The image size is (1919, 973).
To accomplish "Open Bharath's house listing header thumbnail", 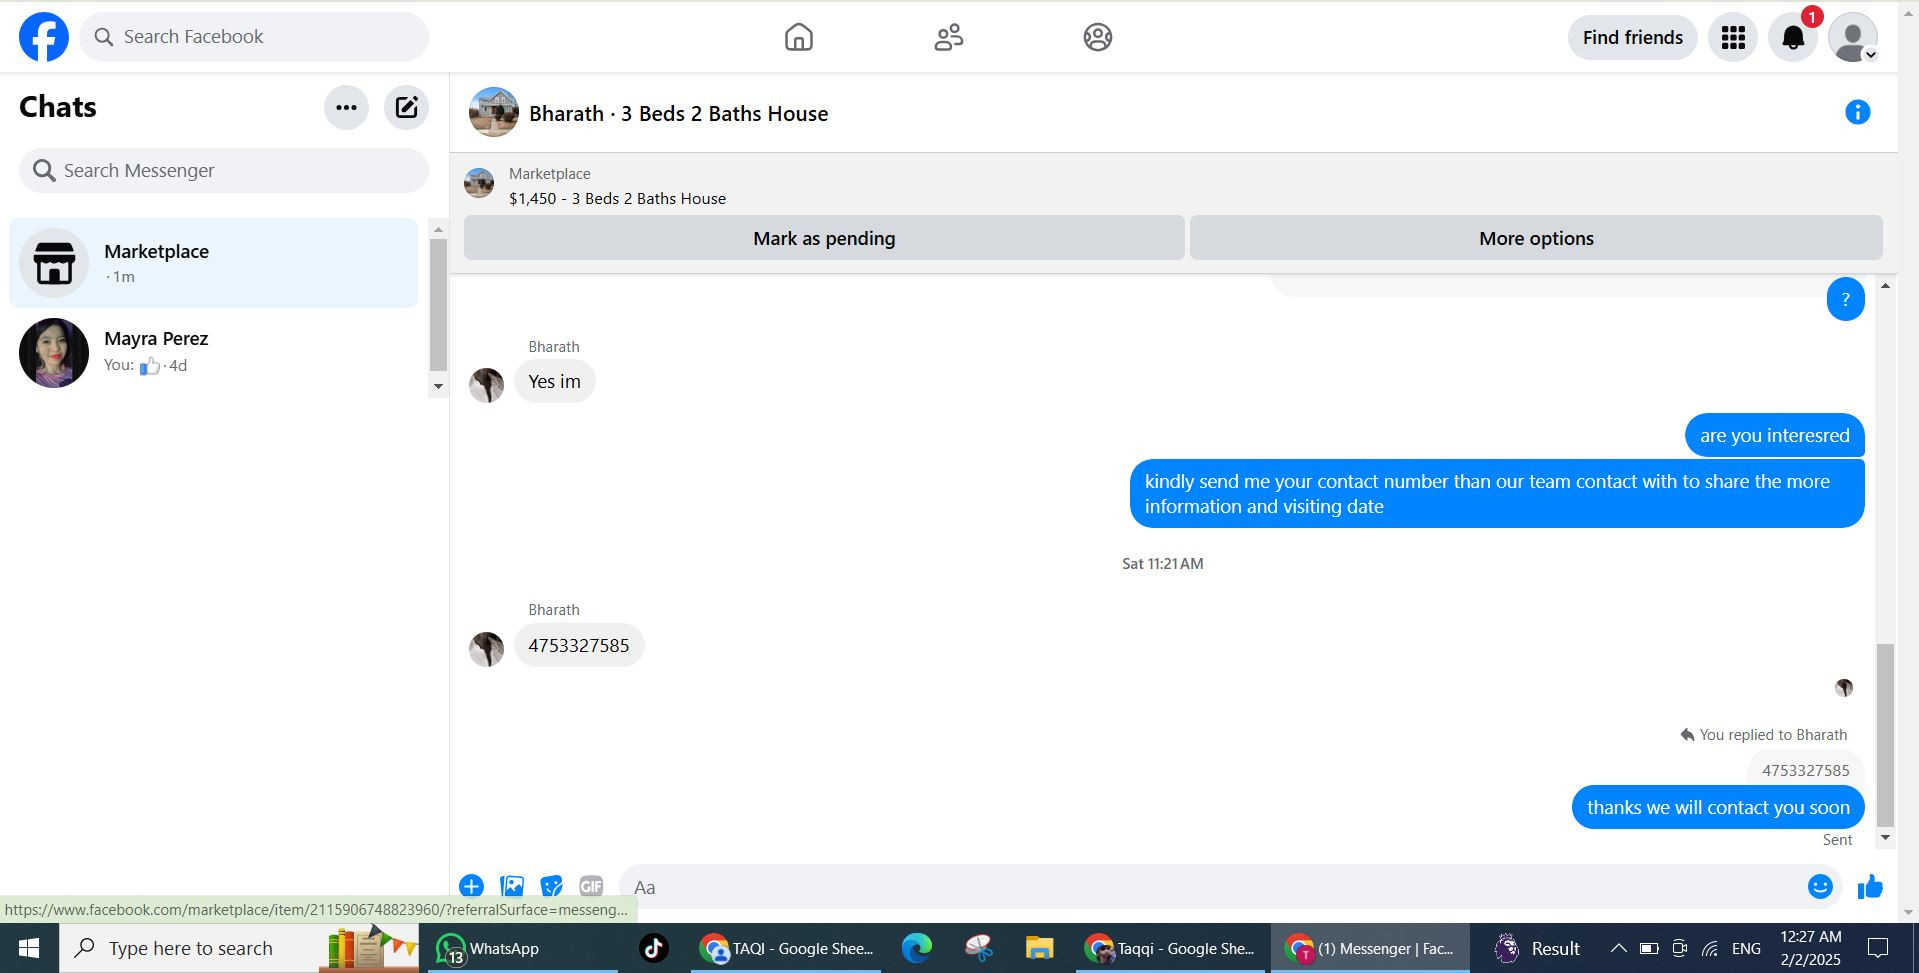I will 494,112.
